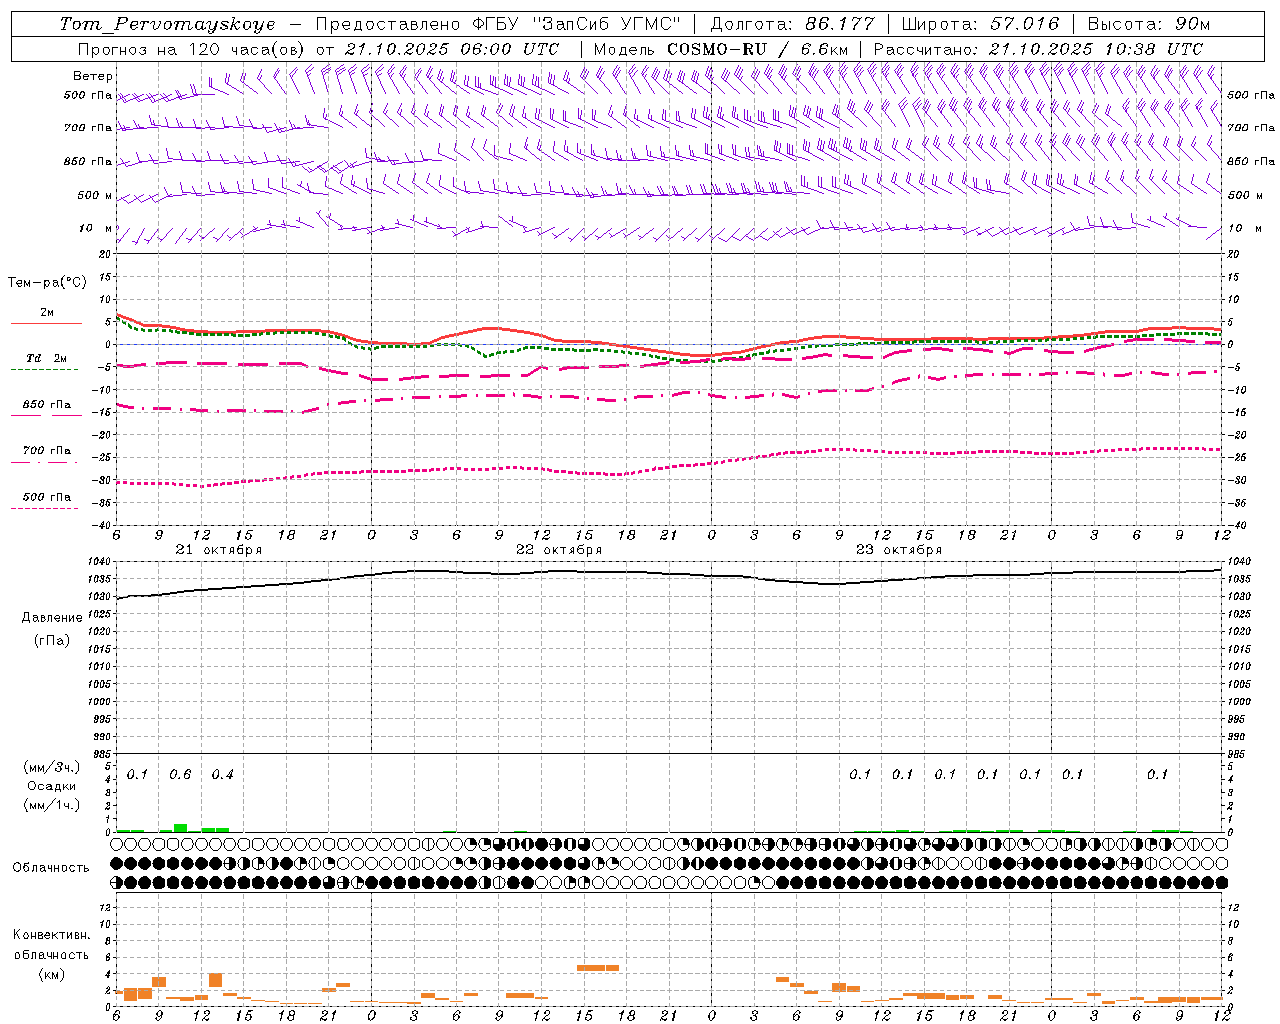Click the (мм/3ч.) precipitation unit label
The width and height of the screenshot is (1280, 1024).
point(52,768)
